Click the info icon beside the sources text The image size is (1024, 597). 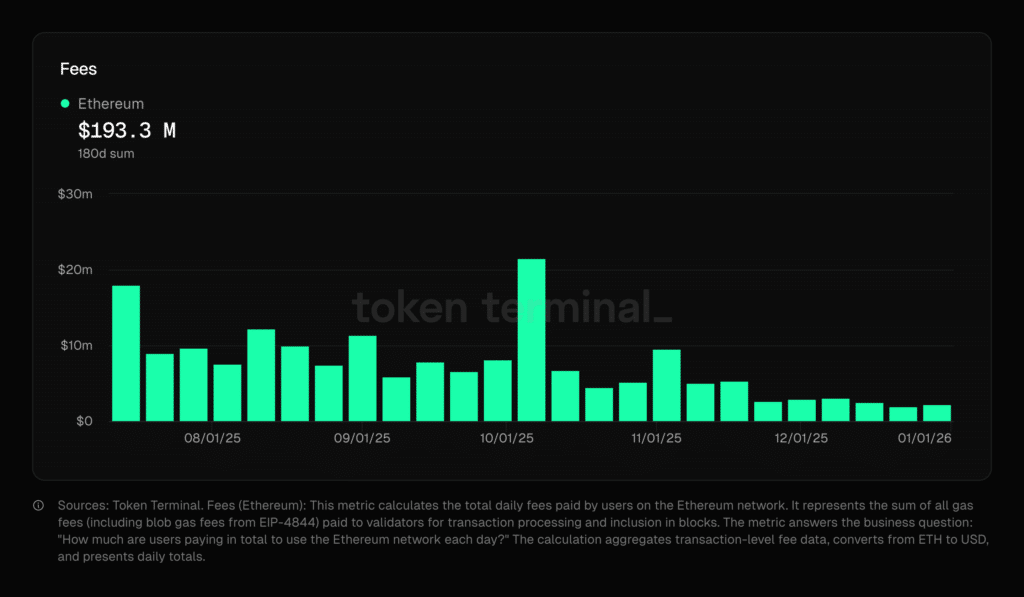37,506
